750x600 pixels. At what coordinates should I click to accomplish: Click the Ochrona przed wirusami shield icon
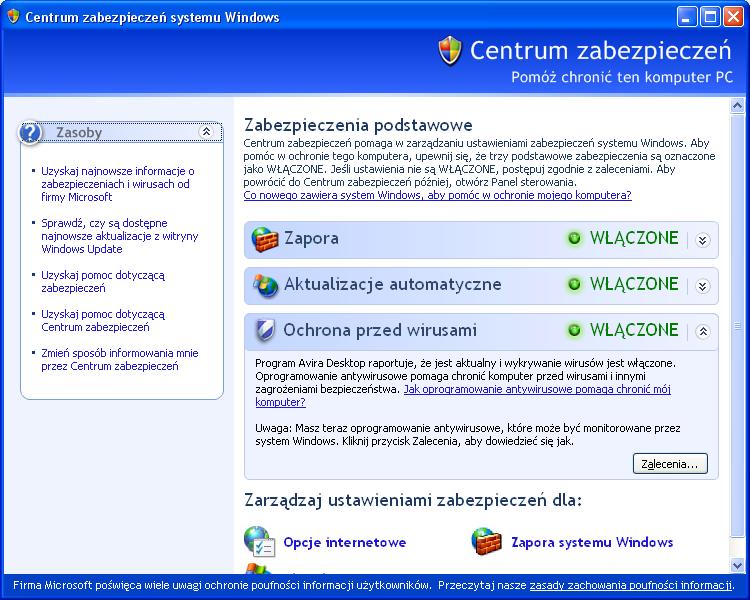click(x=265, y=330)
